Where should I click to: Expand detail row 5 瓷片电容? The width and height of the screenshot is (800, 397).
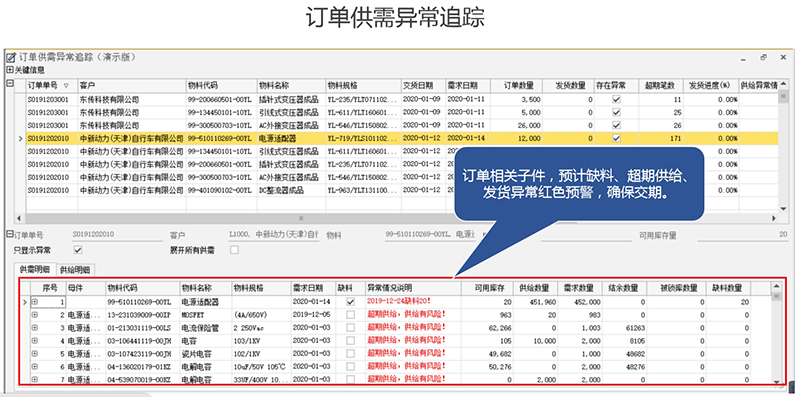click(x=35, y=354)
